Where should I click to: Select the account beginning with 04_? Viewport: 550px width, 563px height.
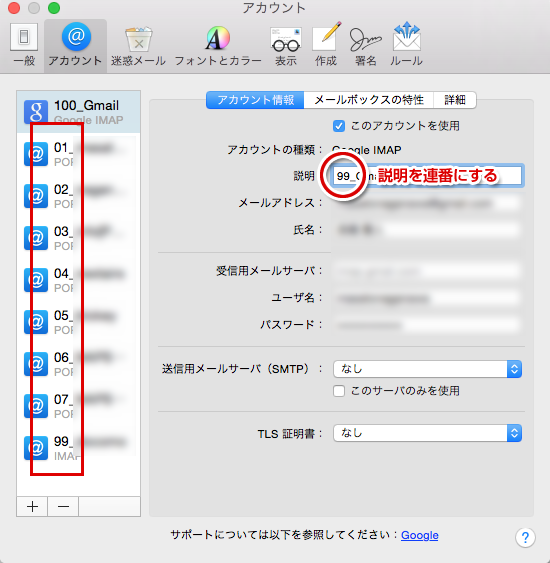79,280
